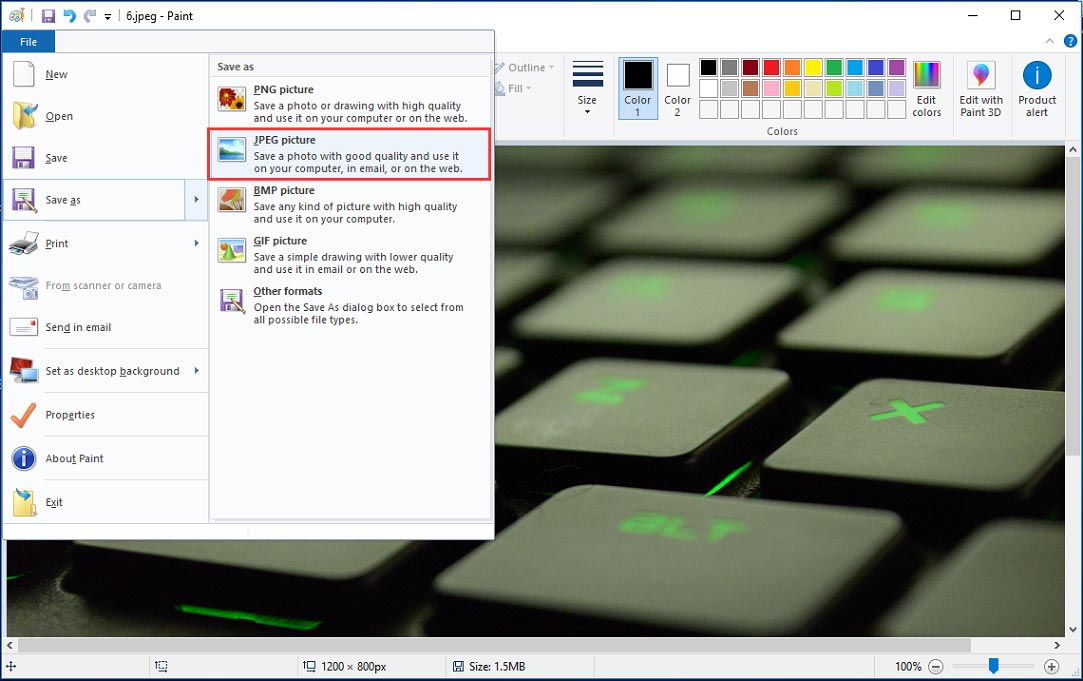Viewport: 1083px width, 681px height.
Task: Click the Open folder icon
Action: (x=24, y=116)
